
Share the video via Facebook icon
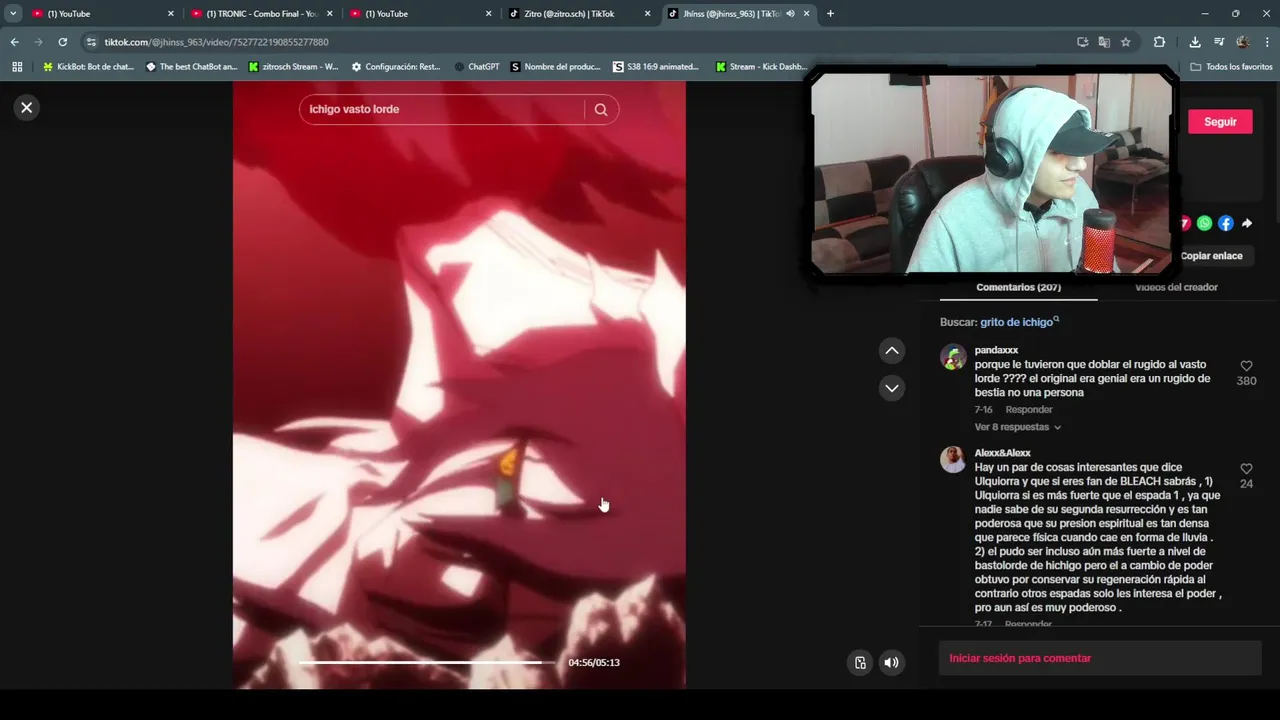pyautogui.click(x=1225, y=224)
